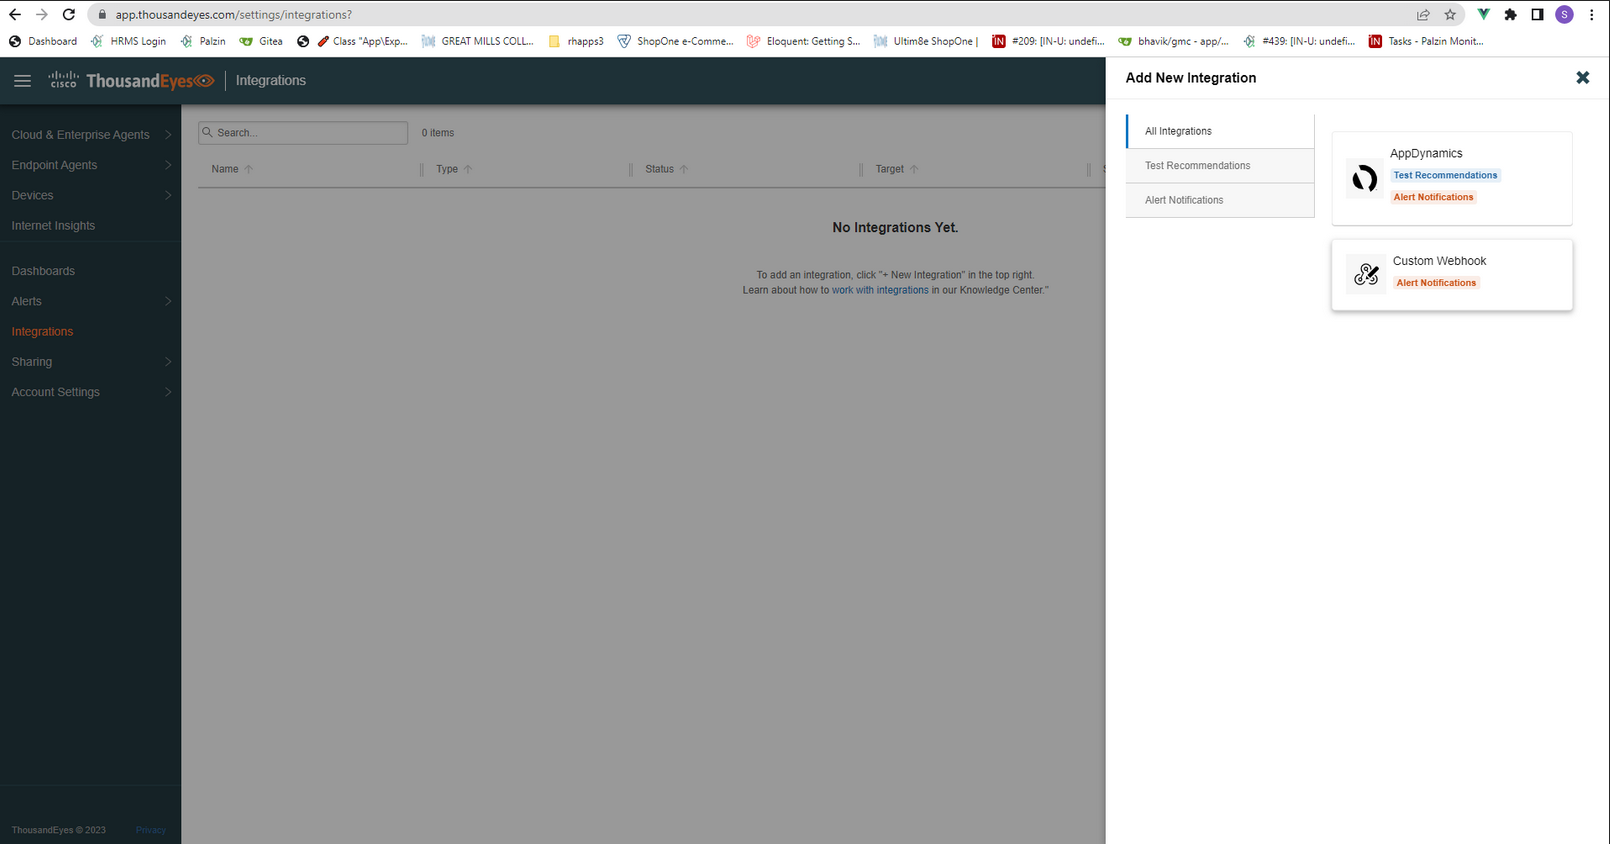Image resolution: width=1610 pixels, height=844 pixels.
Task: Click the browser address bar URL
Action: [x=233, y=15]
